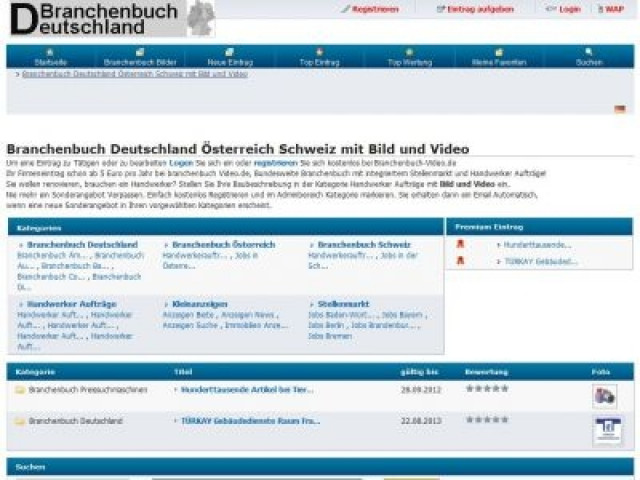Image resolution: width=640 pixels, height=480 pixels.
Task: Open Anzeigen Suche subcategory
Action: pyautogui.click(x=190, y=326)
